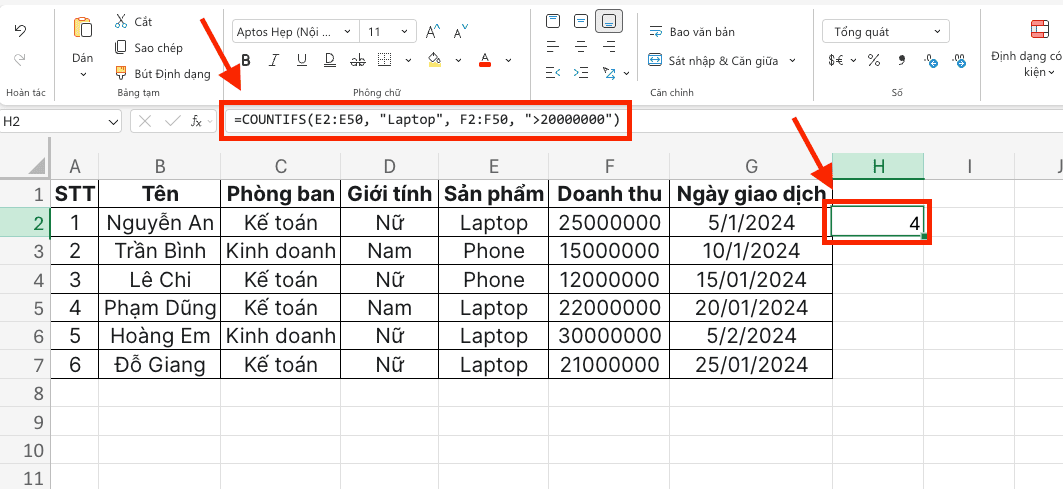This screenshot has width=1063, height=489.
Task: Align text left
Action: [553, 47]
